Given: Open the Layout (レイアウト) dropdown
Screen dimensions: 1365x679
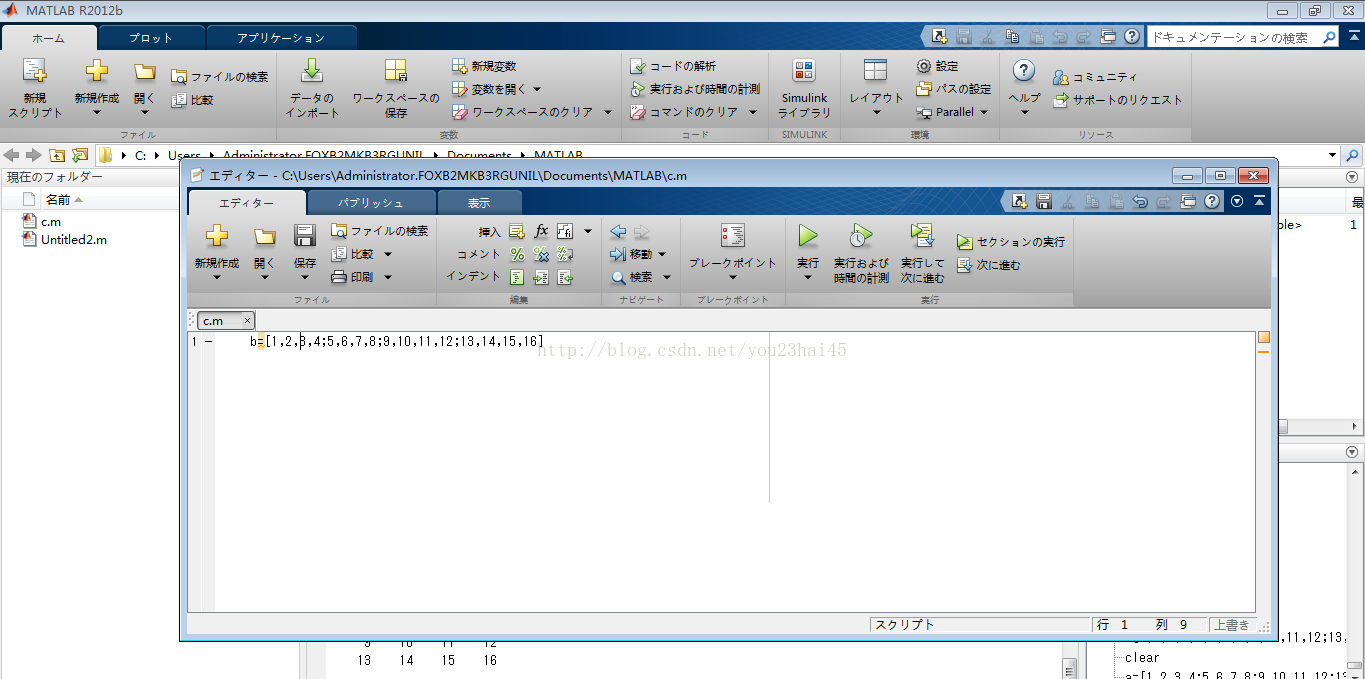Looking at the screenshot, I should 876,112.
